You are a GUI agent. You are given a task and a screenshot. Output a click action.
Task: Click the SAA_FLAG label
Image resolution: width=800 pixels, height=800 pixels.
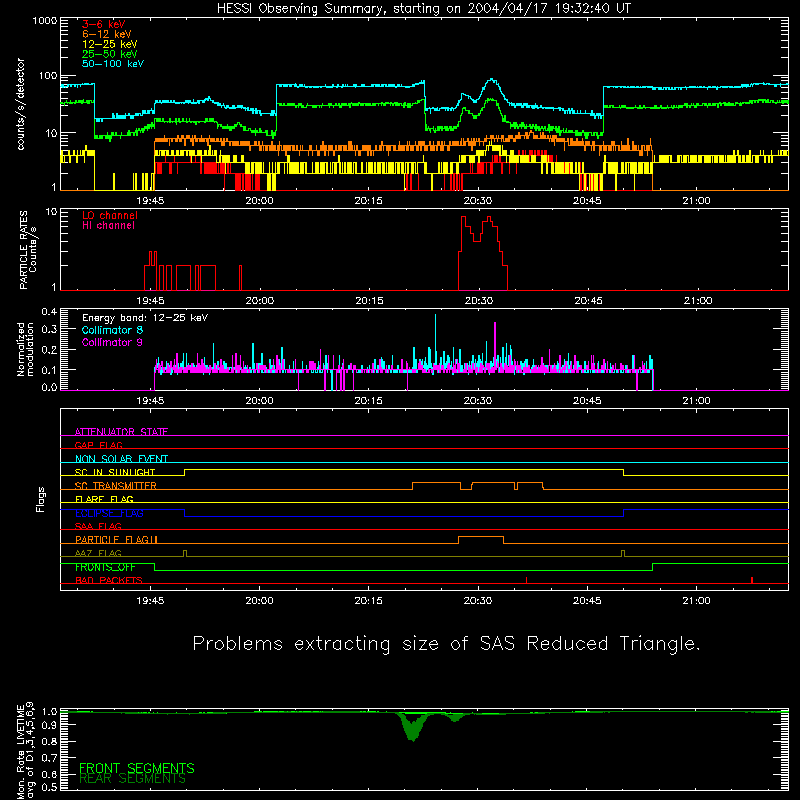click(x=98, y=526)
